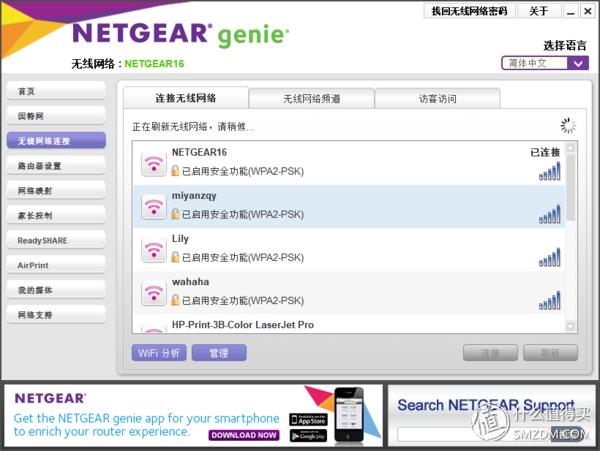Click the WiFi 分析 button

[x=159, y=353]
